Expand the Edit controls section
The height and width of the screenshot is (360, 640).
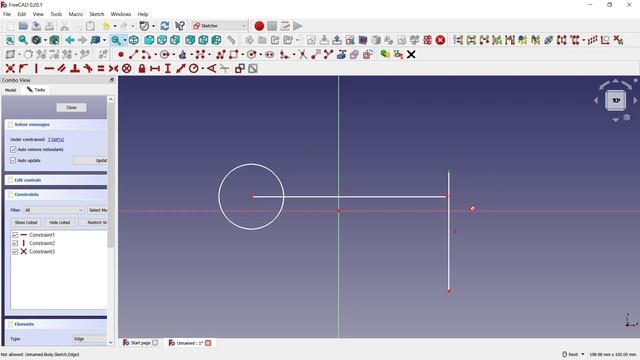pos(56,180)
